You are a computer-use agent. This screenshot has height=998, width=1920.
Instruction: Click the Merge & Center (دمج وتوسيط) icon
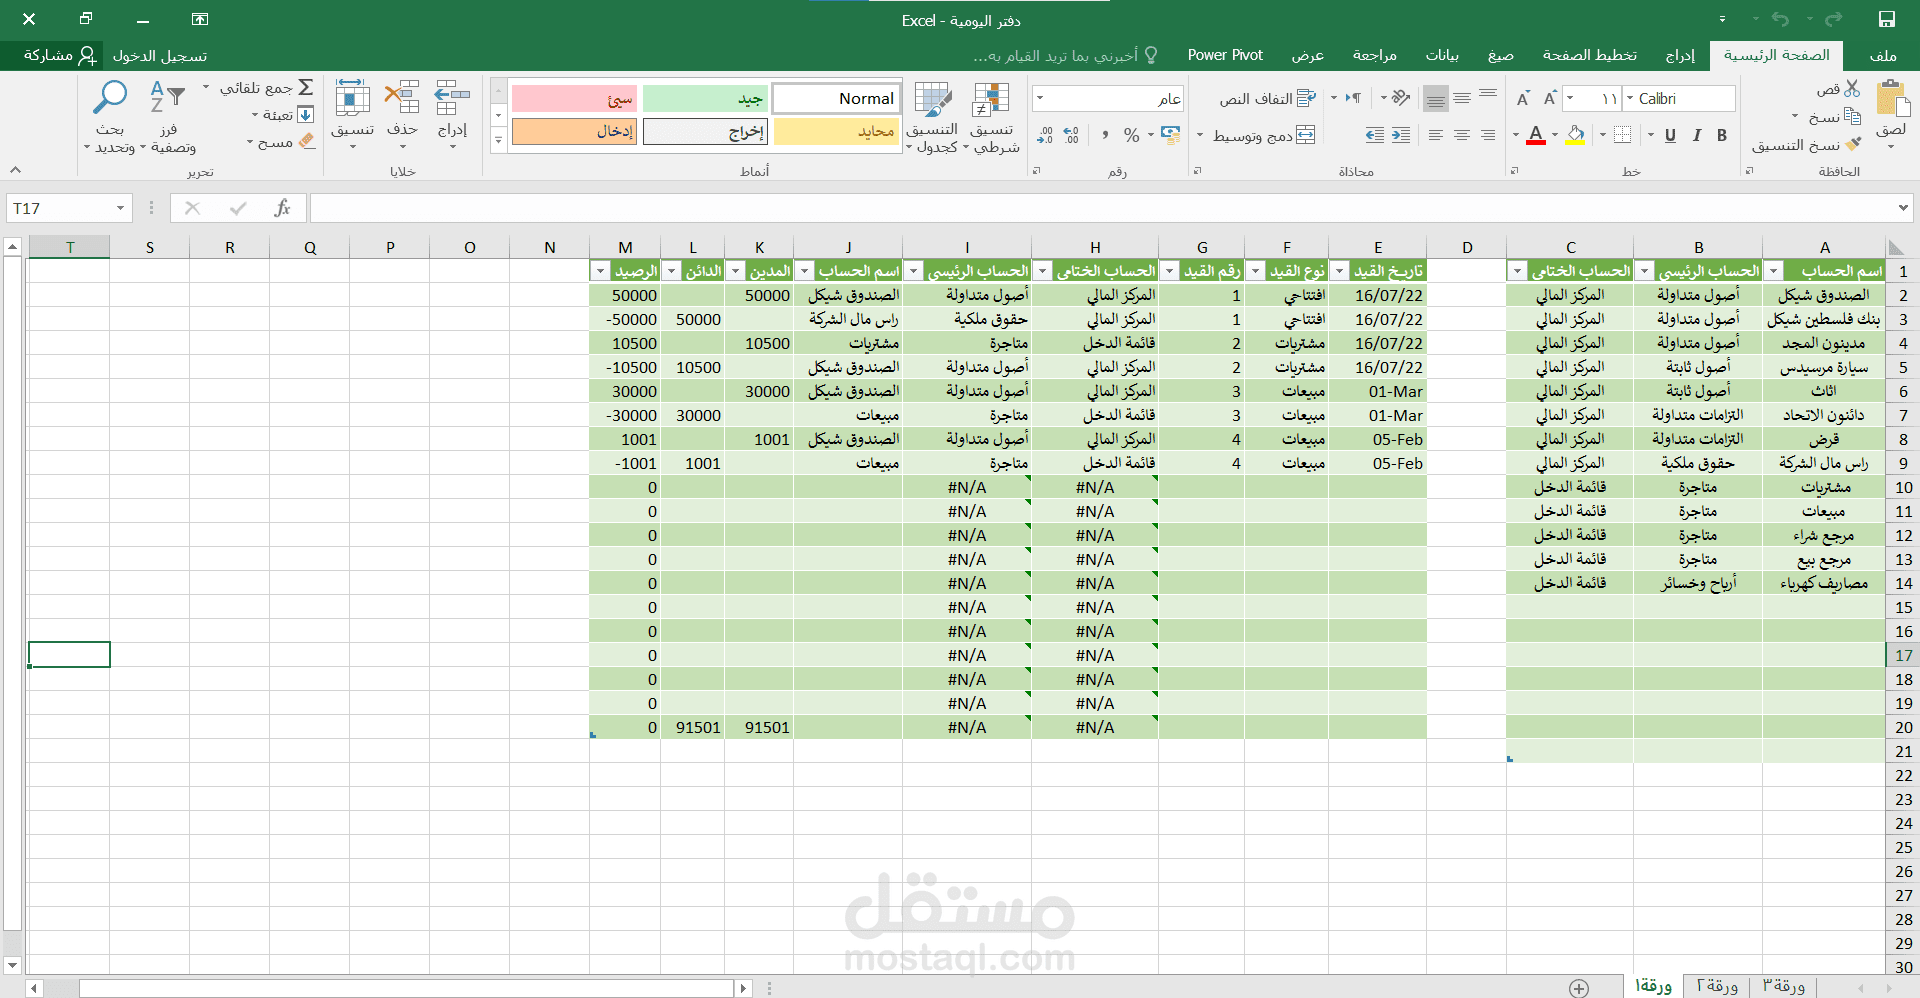click(x=1305, y=135)
